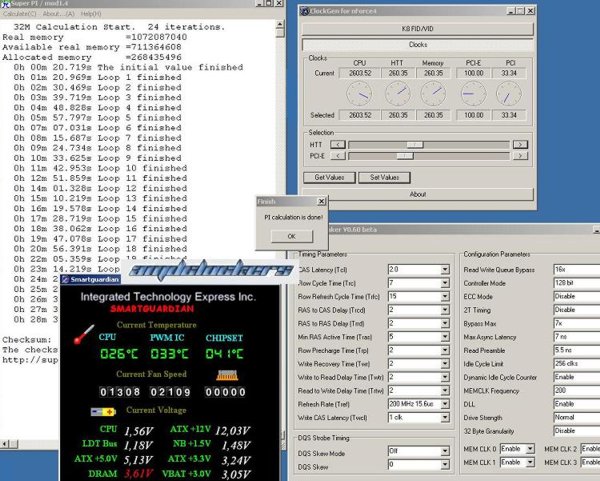The height and width of the screenshot is (481, 600).
Task: Open the MEM CLK 0 dropdown
Action: (x=529, y=449)
